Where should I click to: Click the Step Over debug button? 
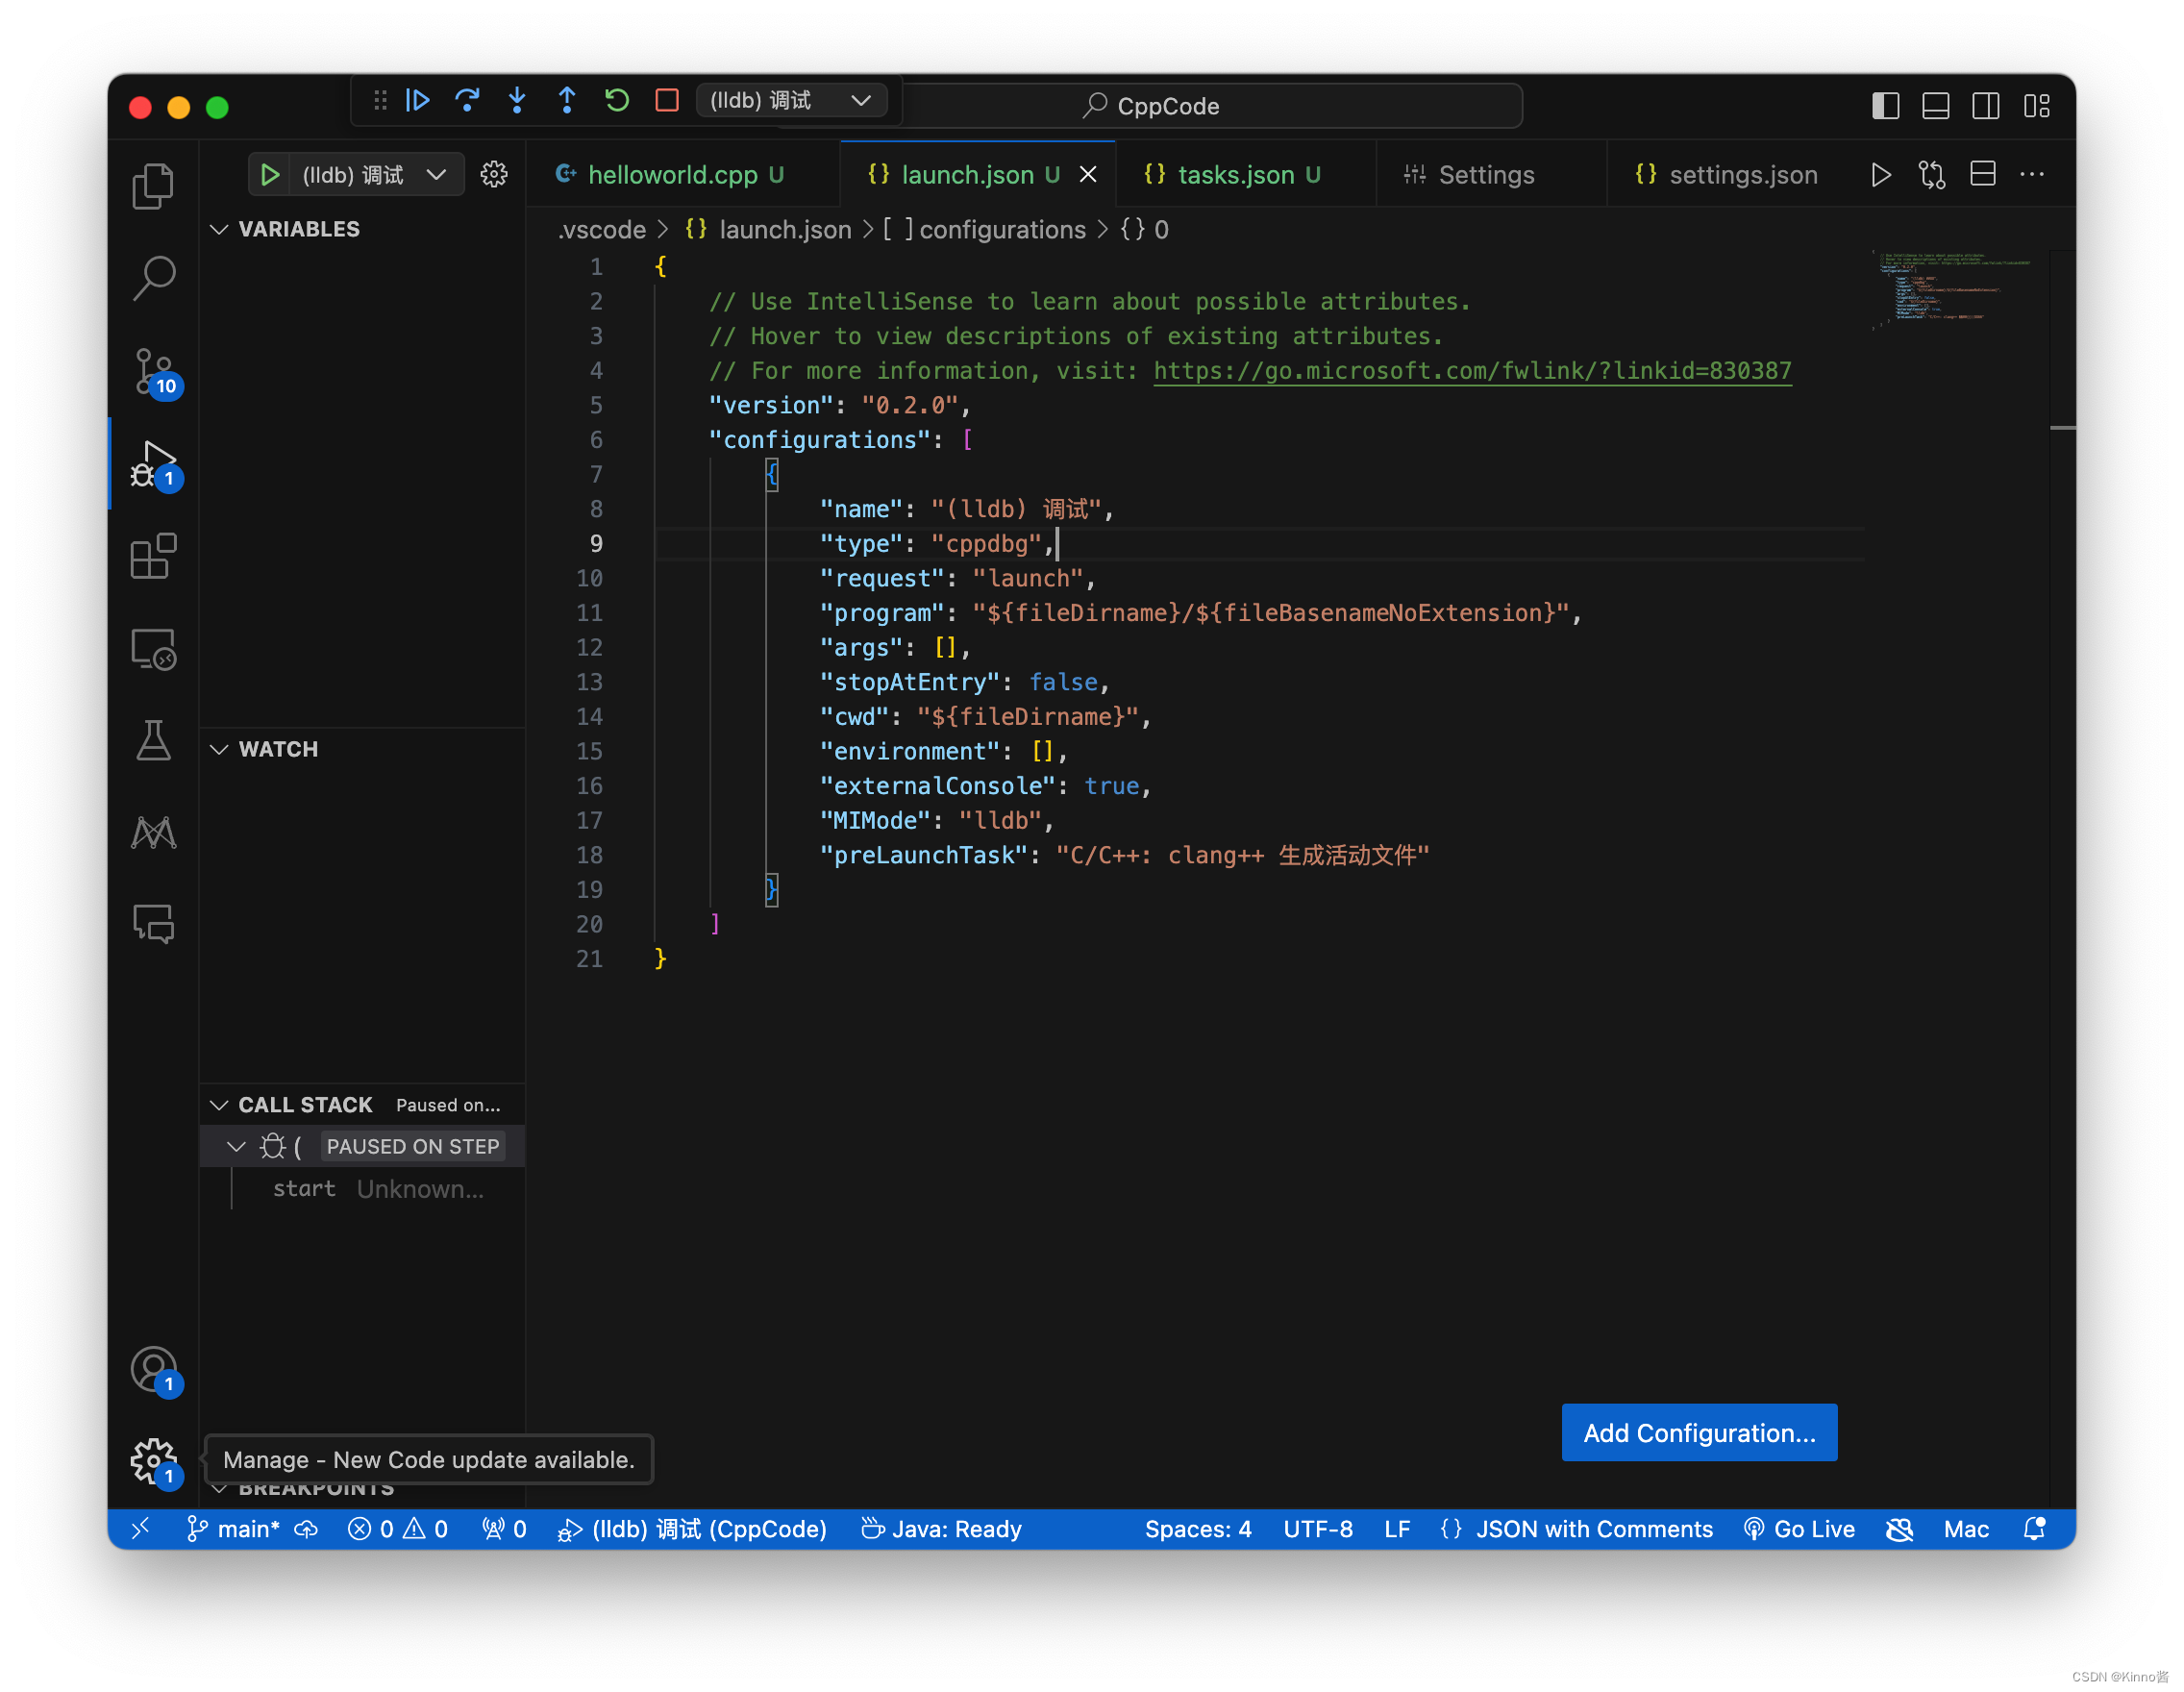pyautogui.click(x=467, y=100)
